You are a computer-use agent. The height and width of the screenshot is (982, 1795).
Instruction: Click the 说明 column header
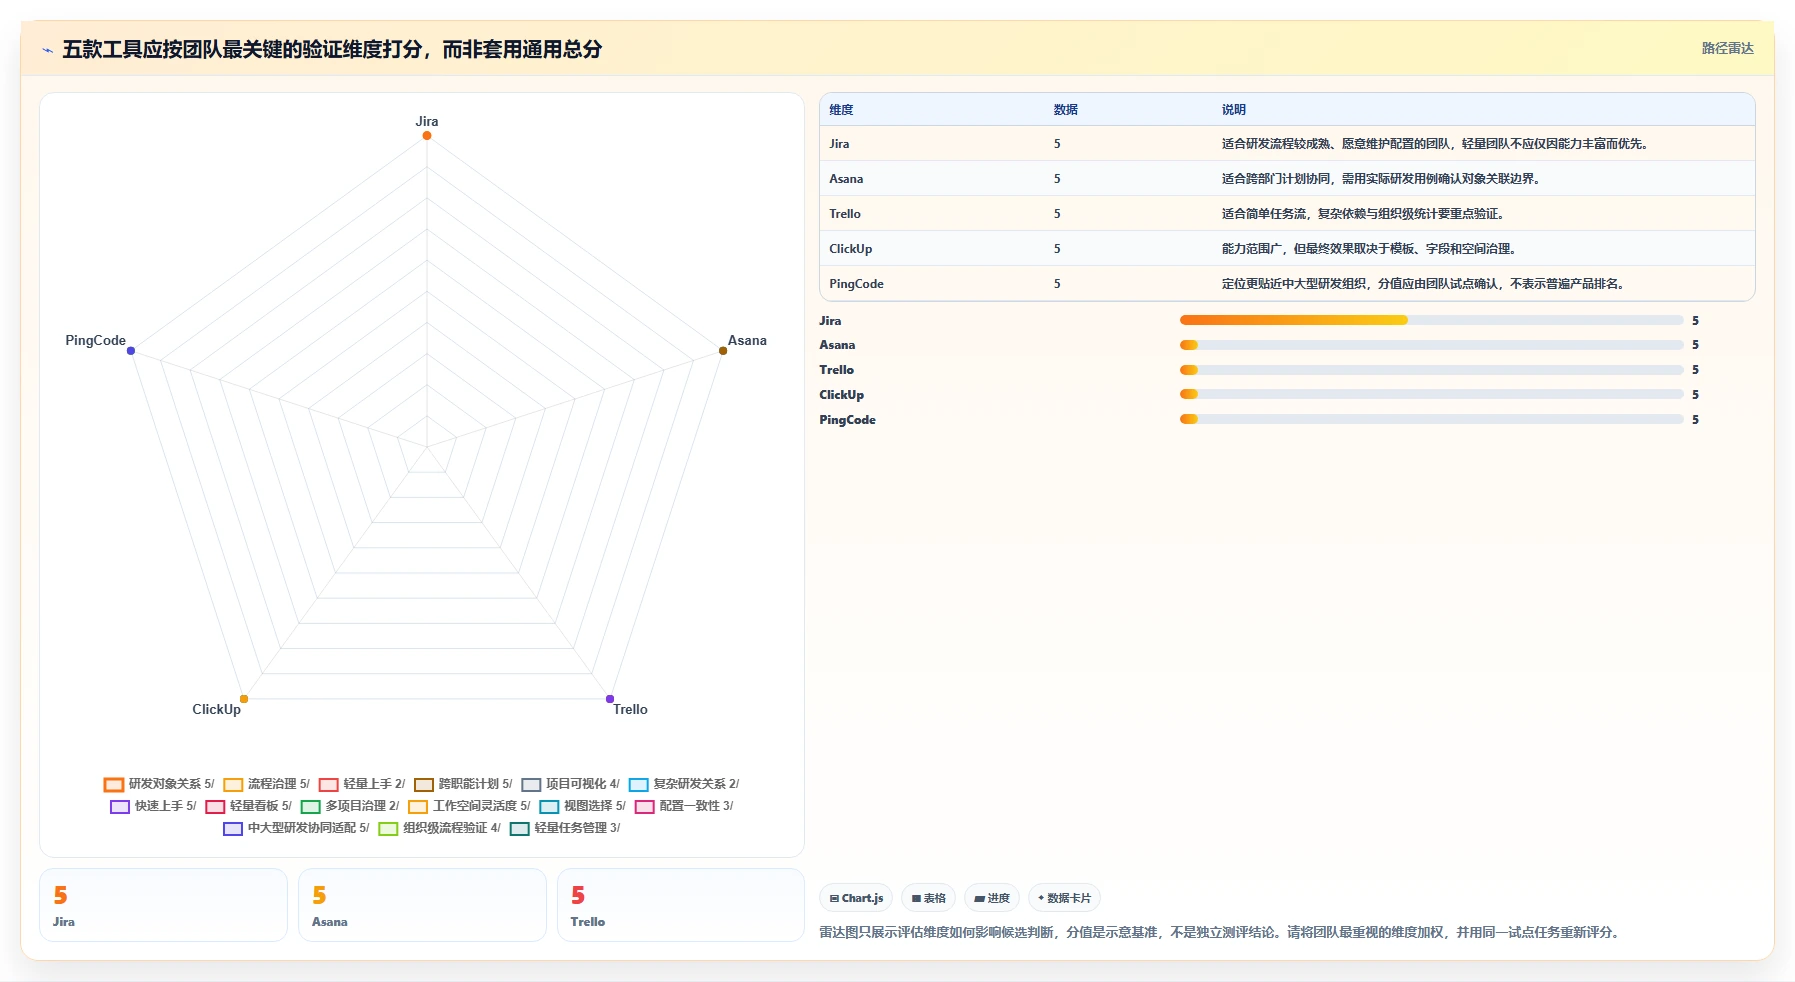[1233, 110]
